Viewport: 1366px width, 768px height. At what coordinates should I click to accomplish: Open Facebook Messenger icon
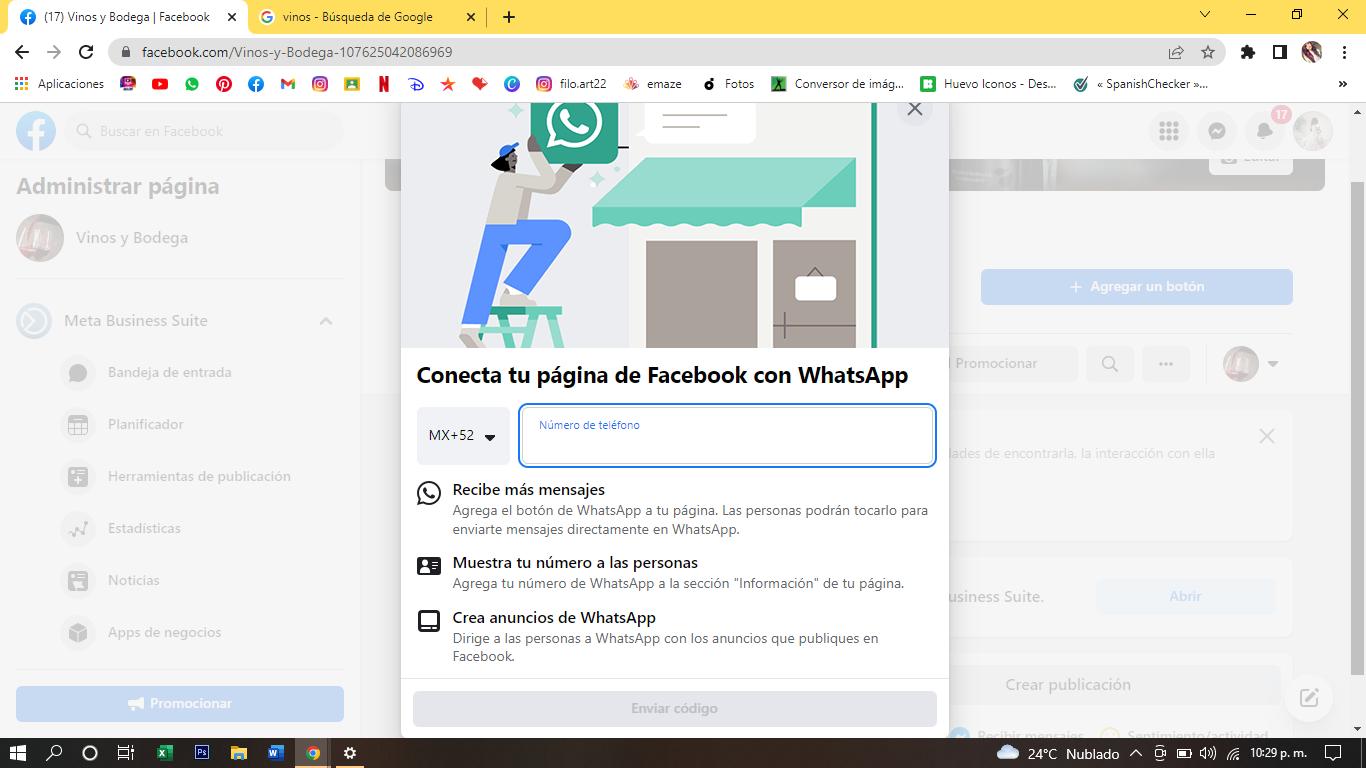[x=1216, y=131]
